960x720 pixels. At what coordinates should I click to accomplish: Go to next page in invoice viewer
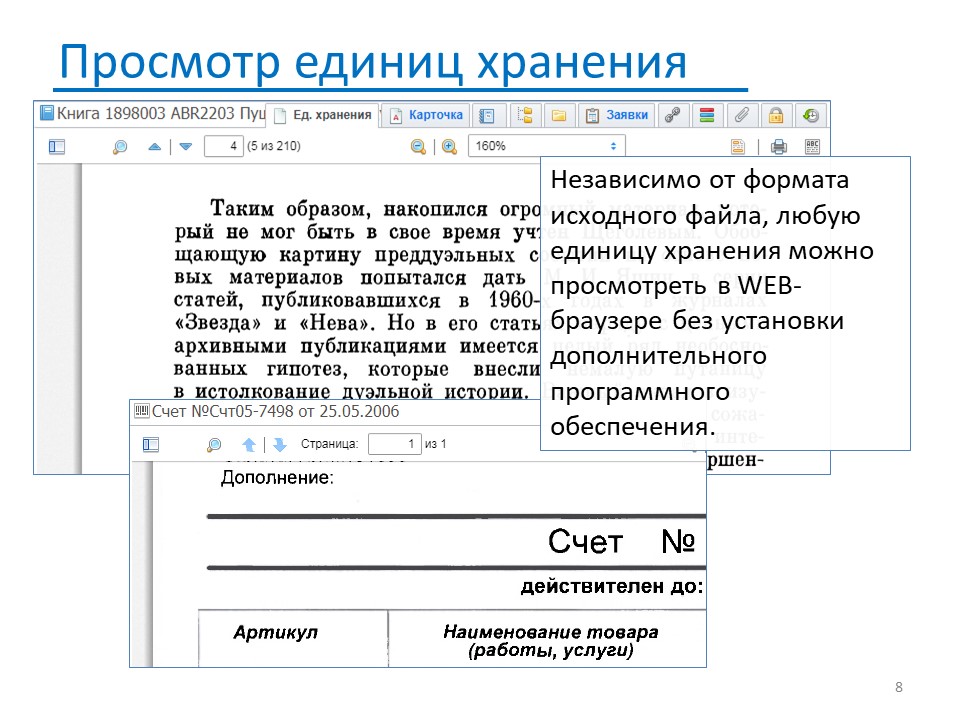280,444
